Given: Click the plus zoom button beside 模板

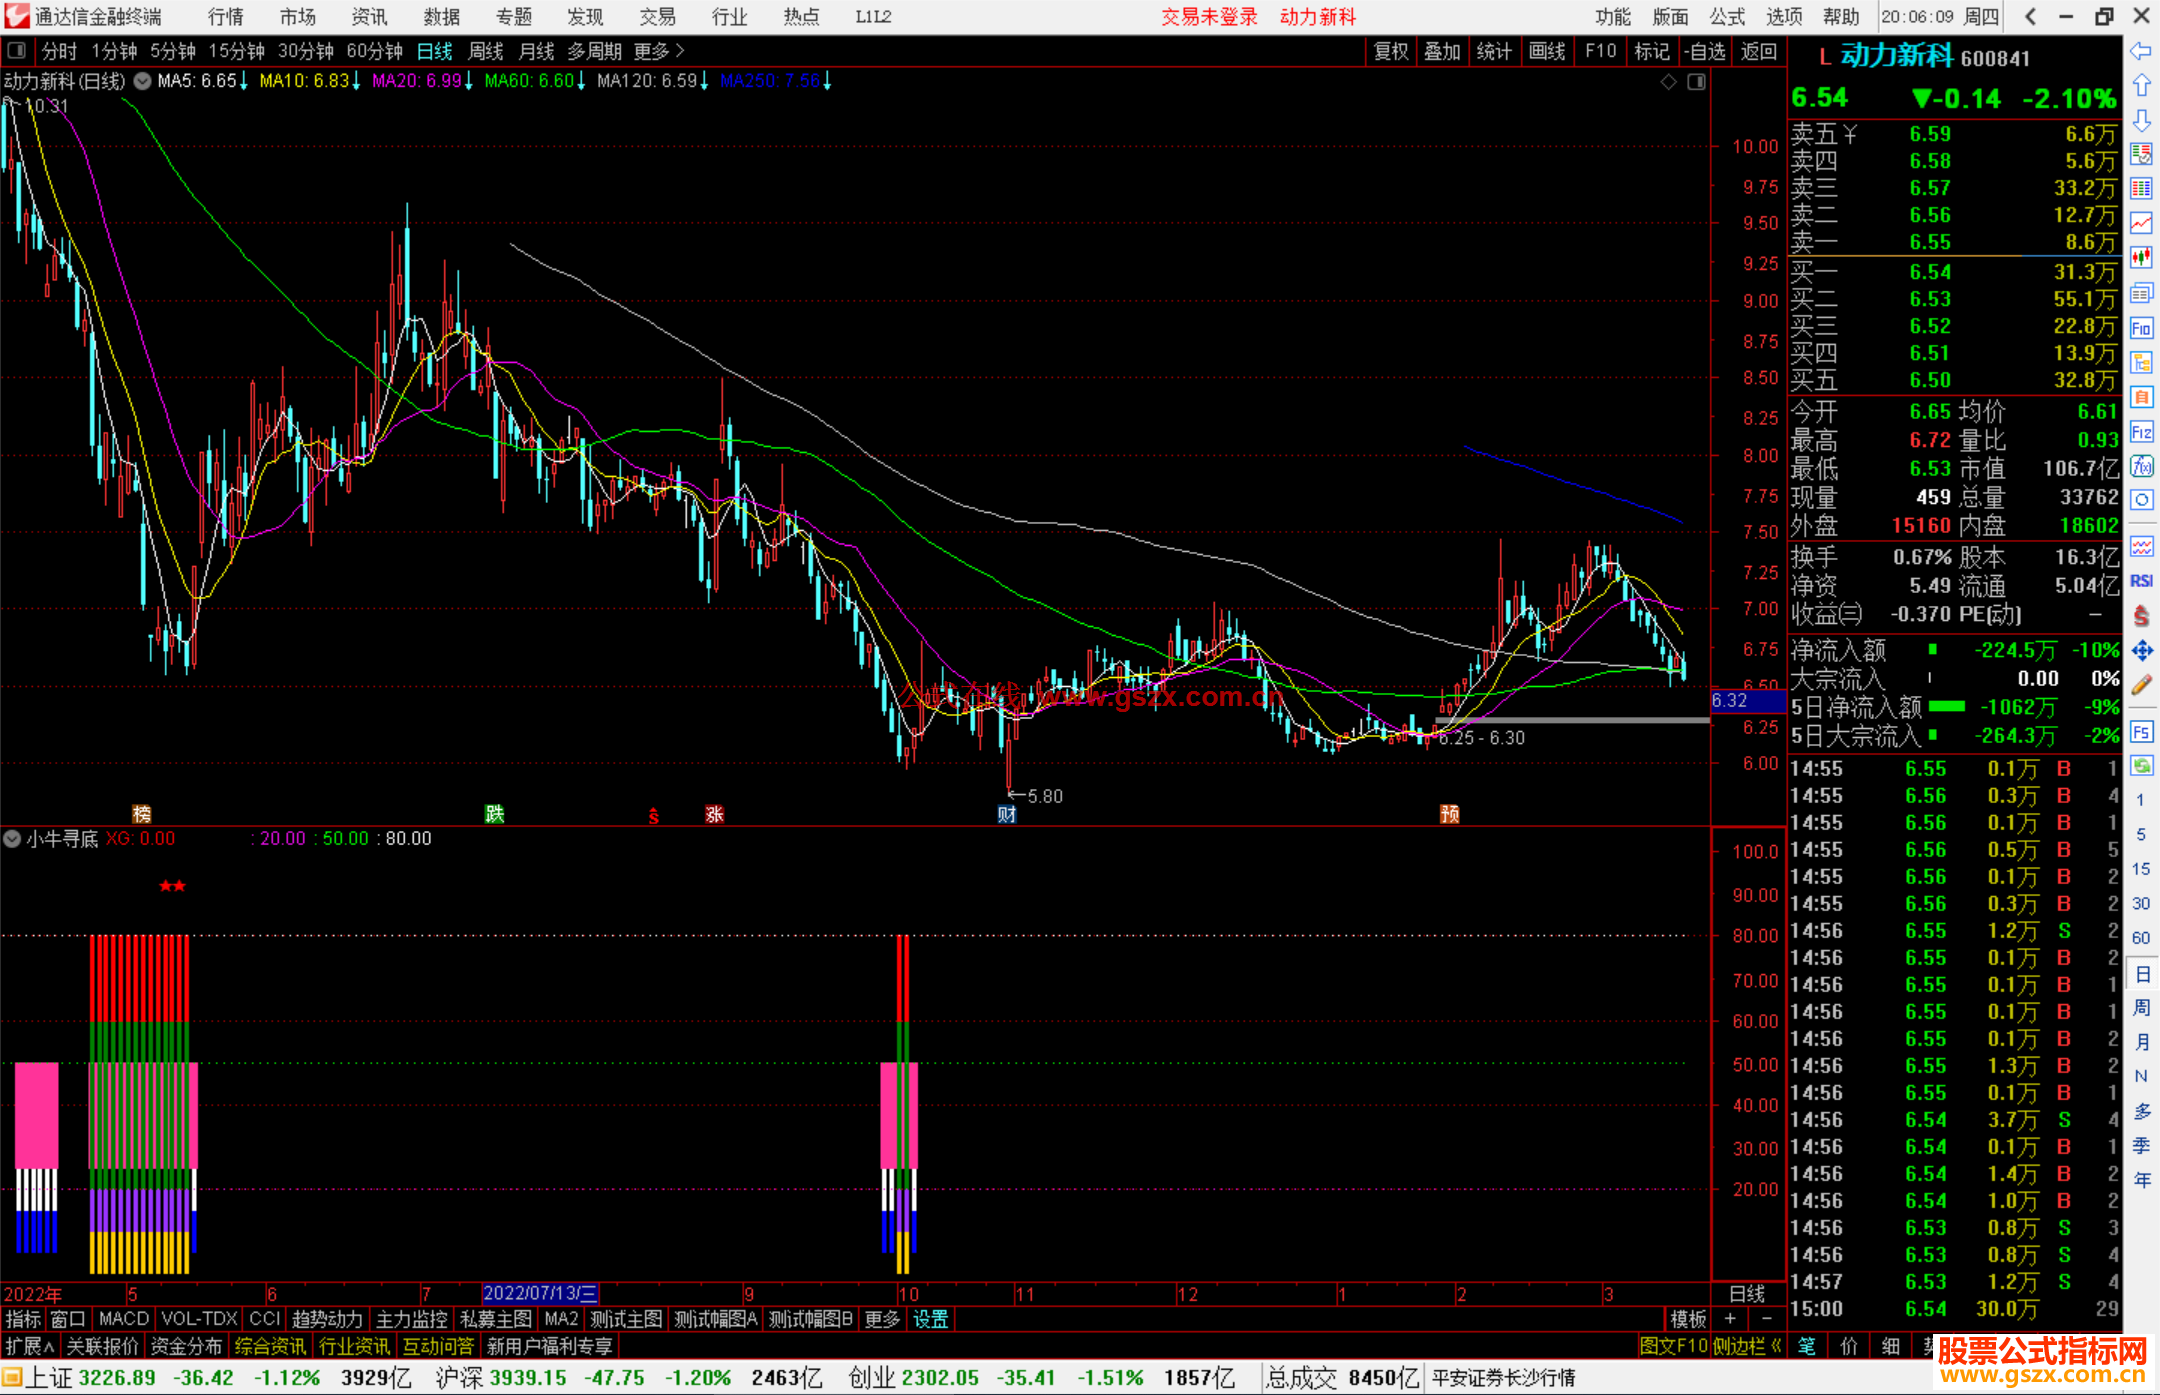Looking at the screenshot, I should coord(1730,1319).
